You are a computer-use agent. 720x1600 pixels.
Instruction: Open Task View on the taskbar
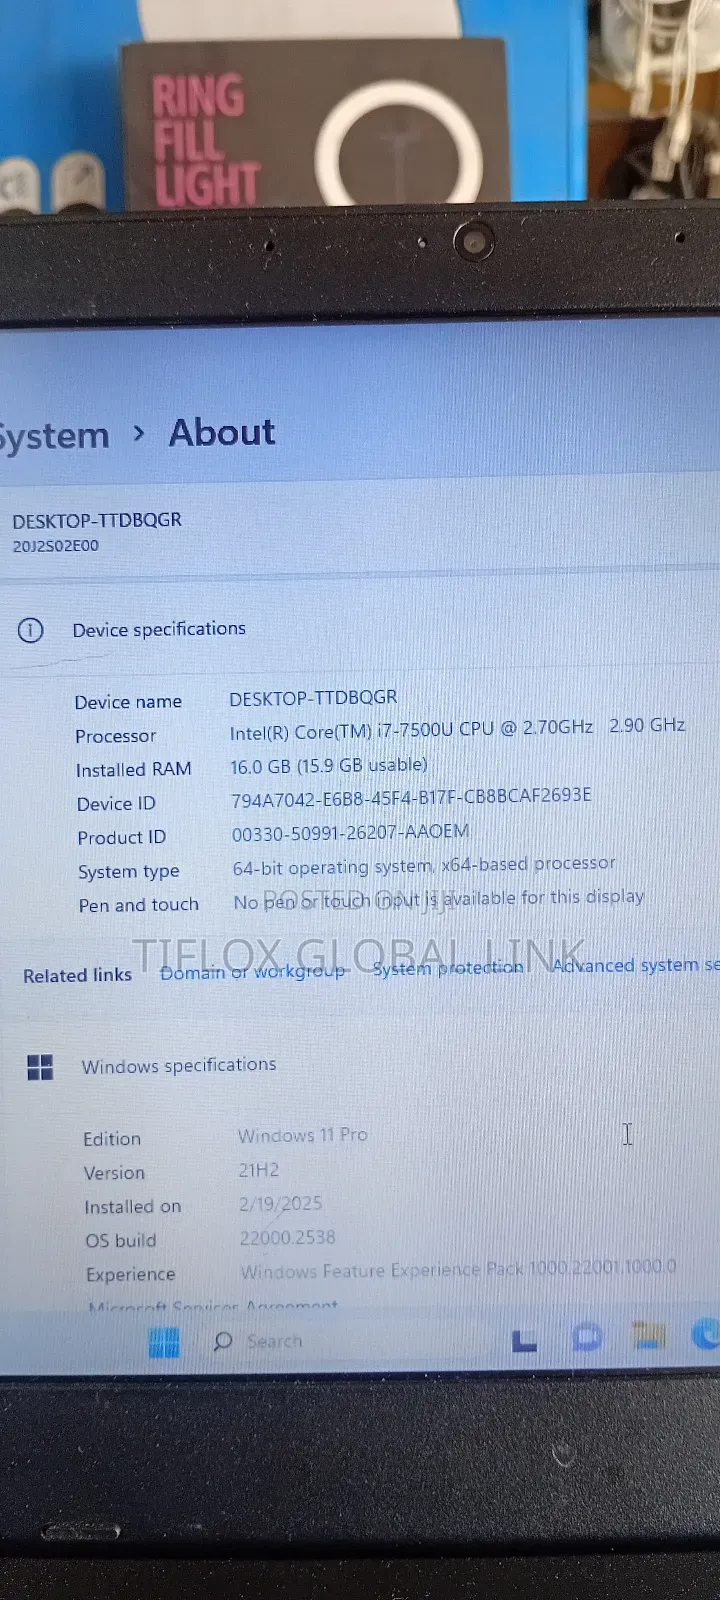(x=524, y=1341)
